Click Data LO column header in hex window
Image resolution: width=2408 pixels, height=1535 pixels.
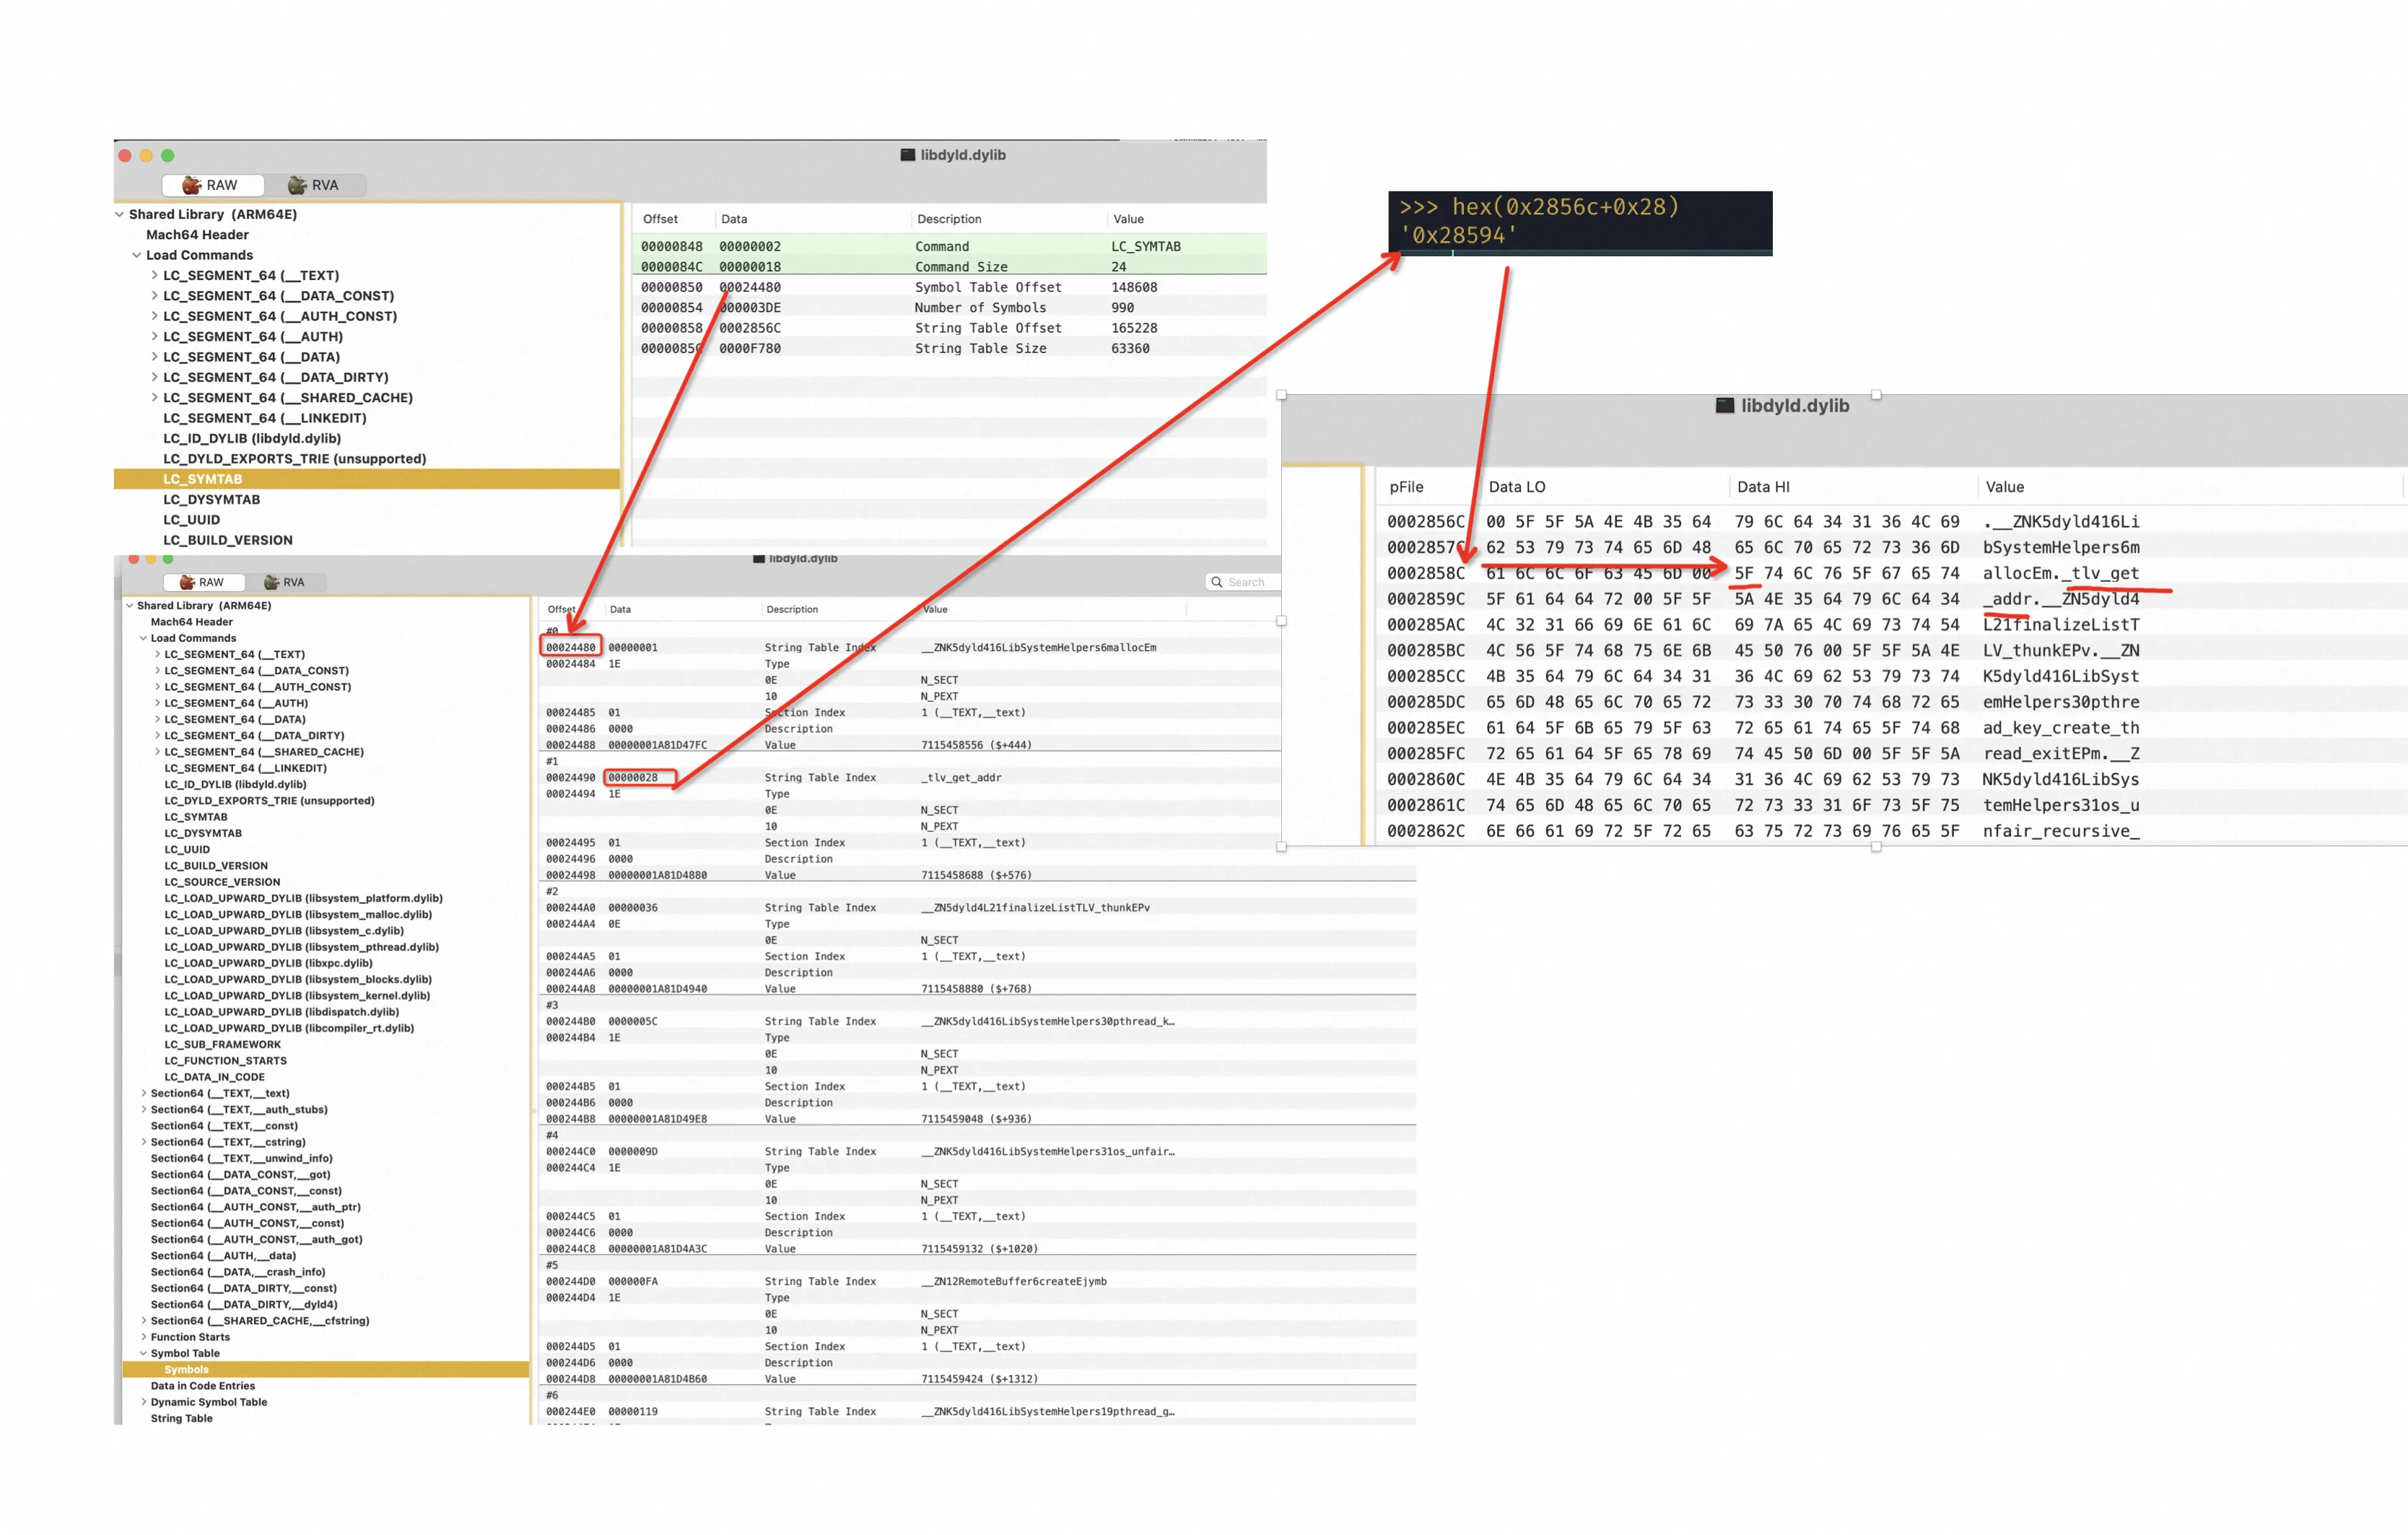point(1516,487)
